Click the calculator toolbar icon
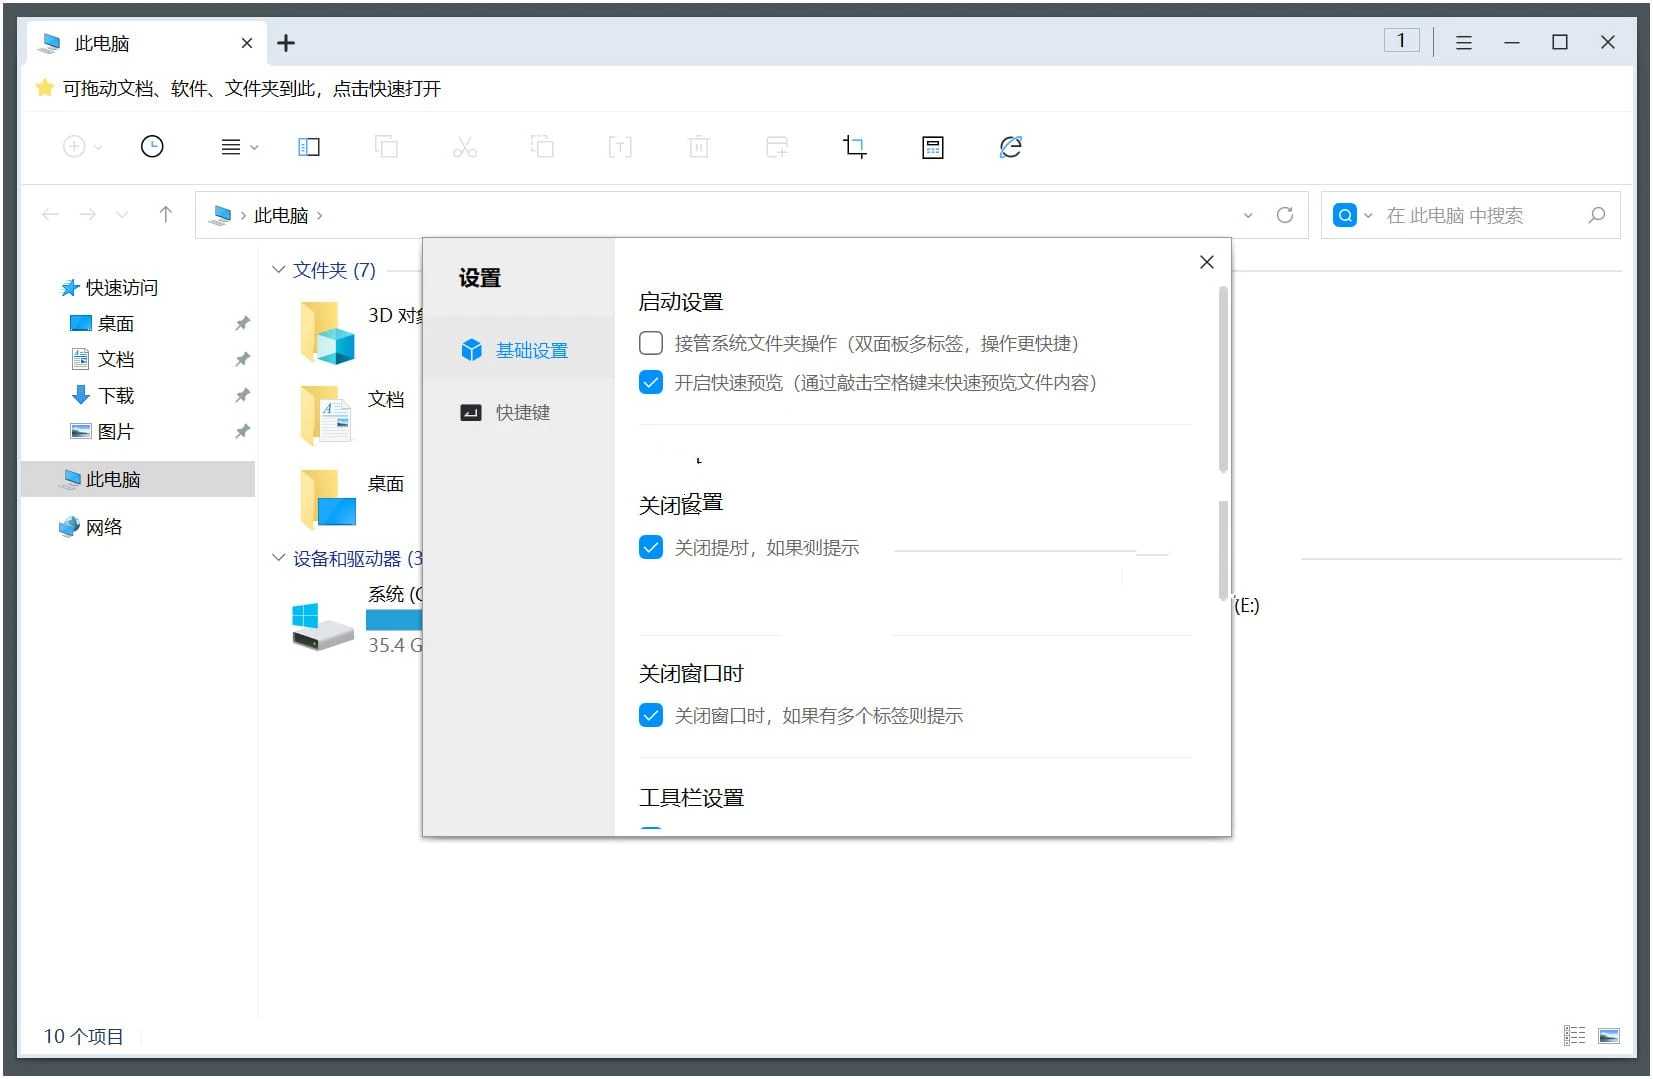 931,146
